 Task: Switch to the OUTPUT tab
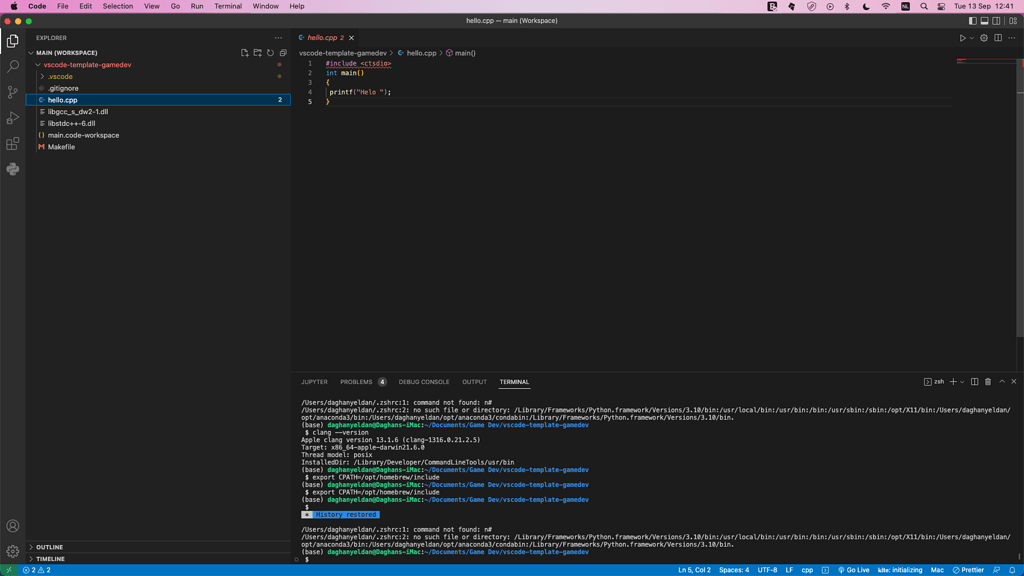point(474,382)
